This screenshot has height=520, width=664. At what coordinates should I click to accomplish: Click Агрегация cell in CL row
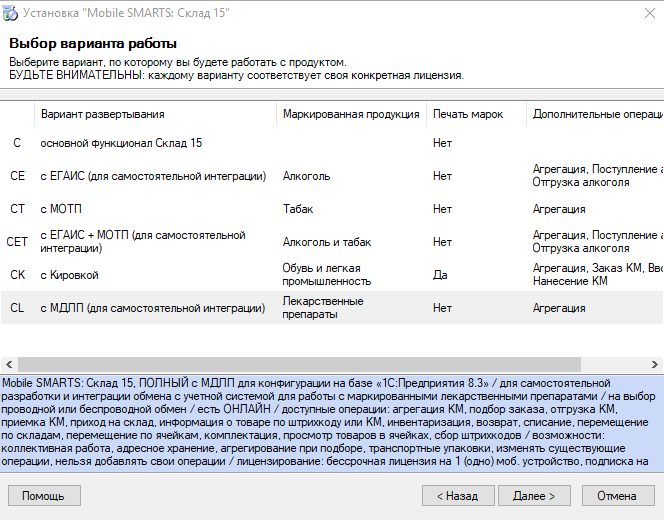pos(559,308)
